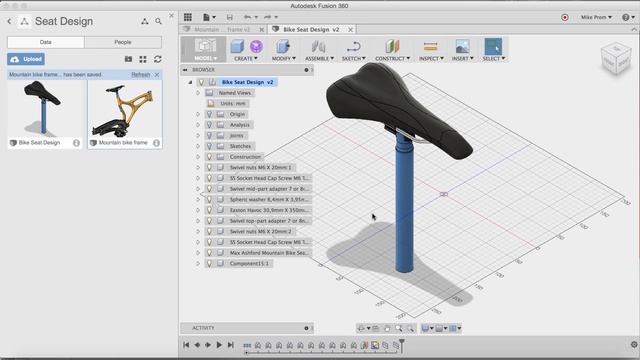This screenshot has width=640, height=360.
Task: Switch to the People tab
Action: pos(123,42)
